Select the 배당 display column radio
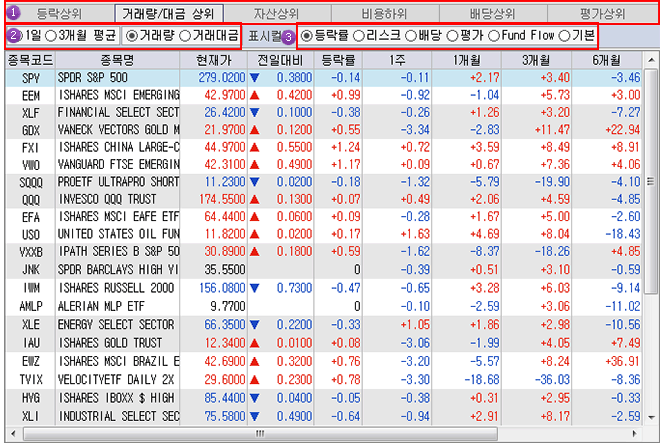This screenshot has height=443, width=660. (x=423, y=36)
